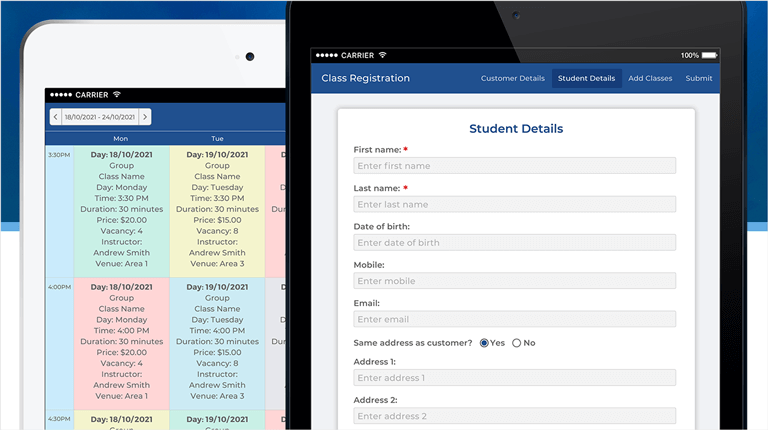Click the Class Registration title link
Viewport: 768px width, 430px height.
[365, 78]
